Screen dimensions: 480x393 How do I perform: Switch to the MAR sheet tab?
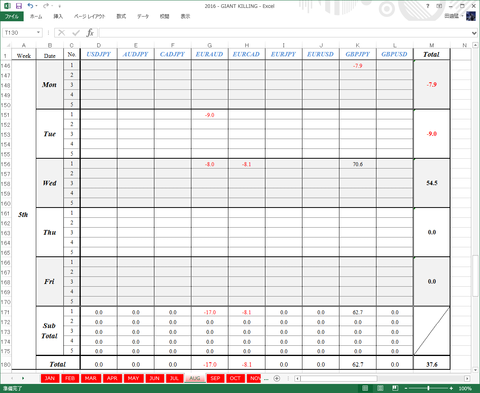tap(91, 378)
